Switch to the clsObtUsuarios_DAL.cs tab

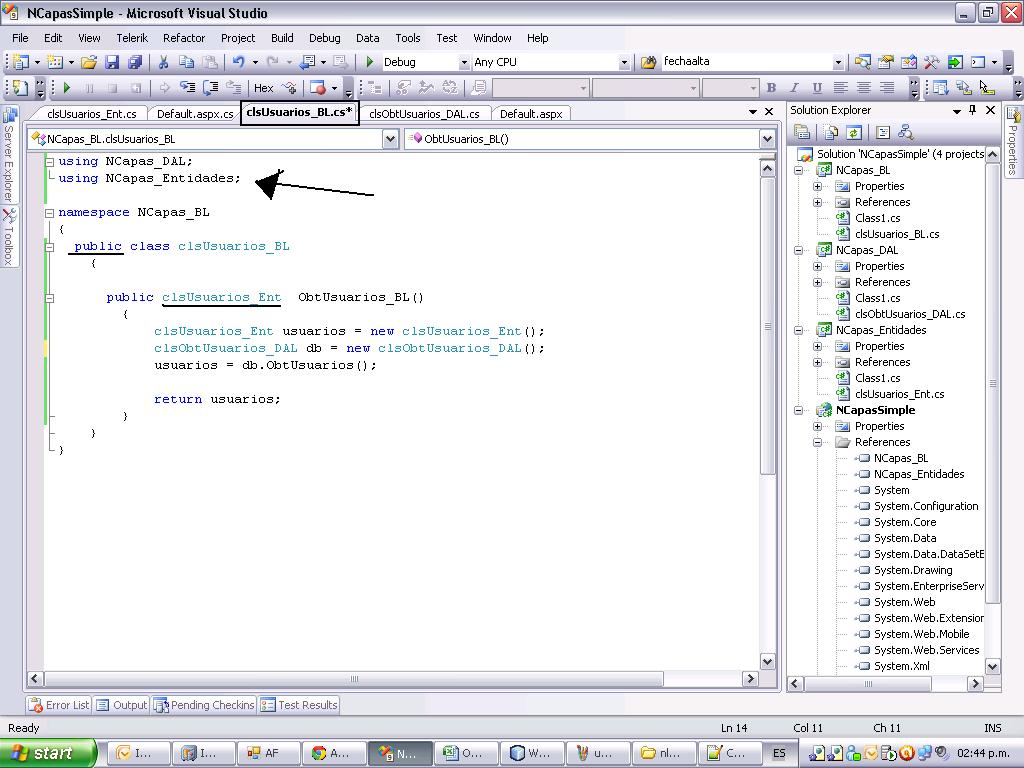pos(425,113)
